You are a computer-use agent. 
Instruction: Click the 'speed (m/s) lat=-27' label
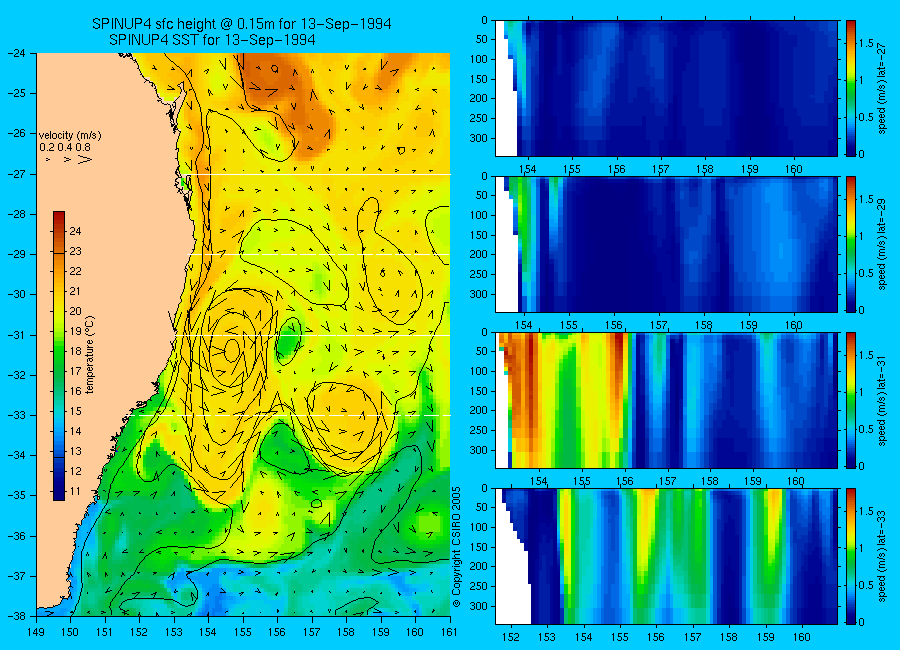(x=883, y=88)
